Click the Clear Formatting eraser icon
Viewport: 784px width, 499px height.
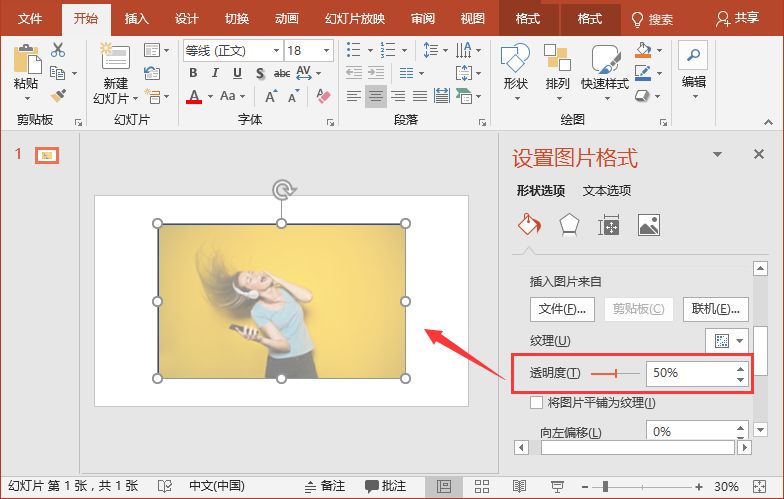point(322,96)
